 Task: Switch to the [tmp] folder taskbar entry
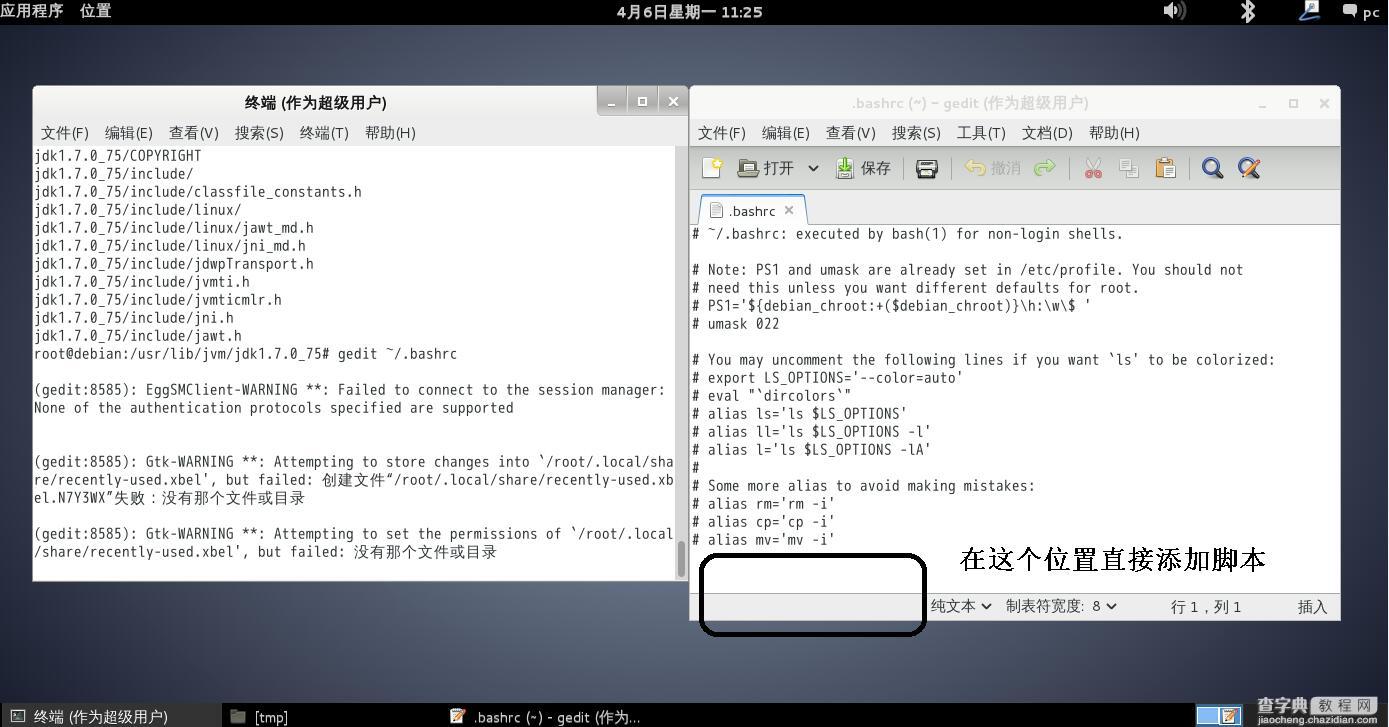pyautogui.click(x=259, y=716)
